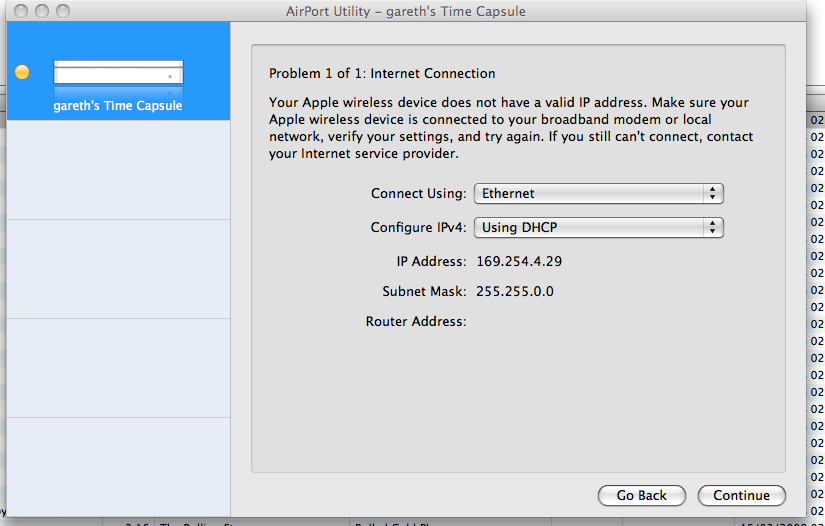Image resolution: width=825 pixels, height=526 pixels.
Task: Click the AirPort Utility window title
Action: pyautogui.click(x=406, y=12)
